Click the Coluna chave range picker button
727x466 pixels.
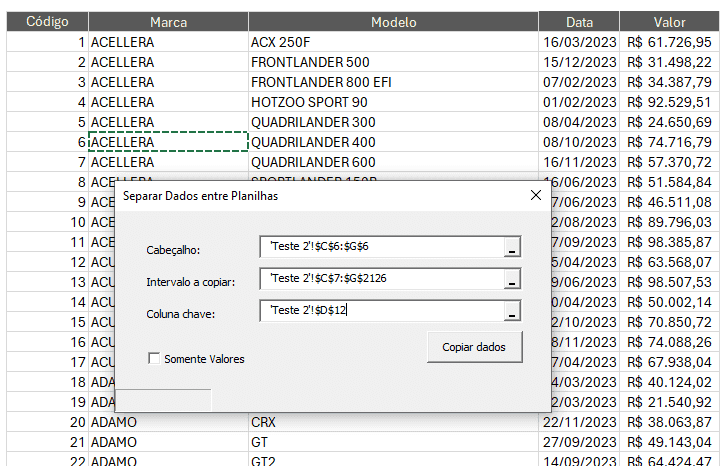[x=512, y=313]
